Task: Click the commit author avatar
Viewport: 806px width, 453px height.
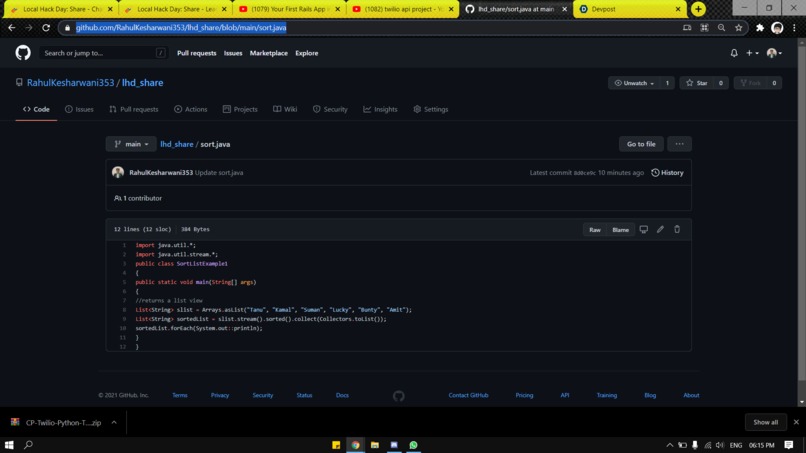Action: [118, 172]
